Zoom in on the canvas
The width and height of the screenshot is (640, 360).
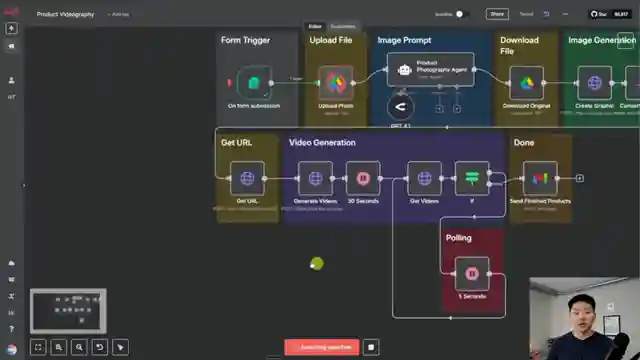(x=59, y=347)
